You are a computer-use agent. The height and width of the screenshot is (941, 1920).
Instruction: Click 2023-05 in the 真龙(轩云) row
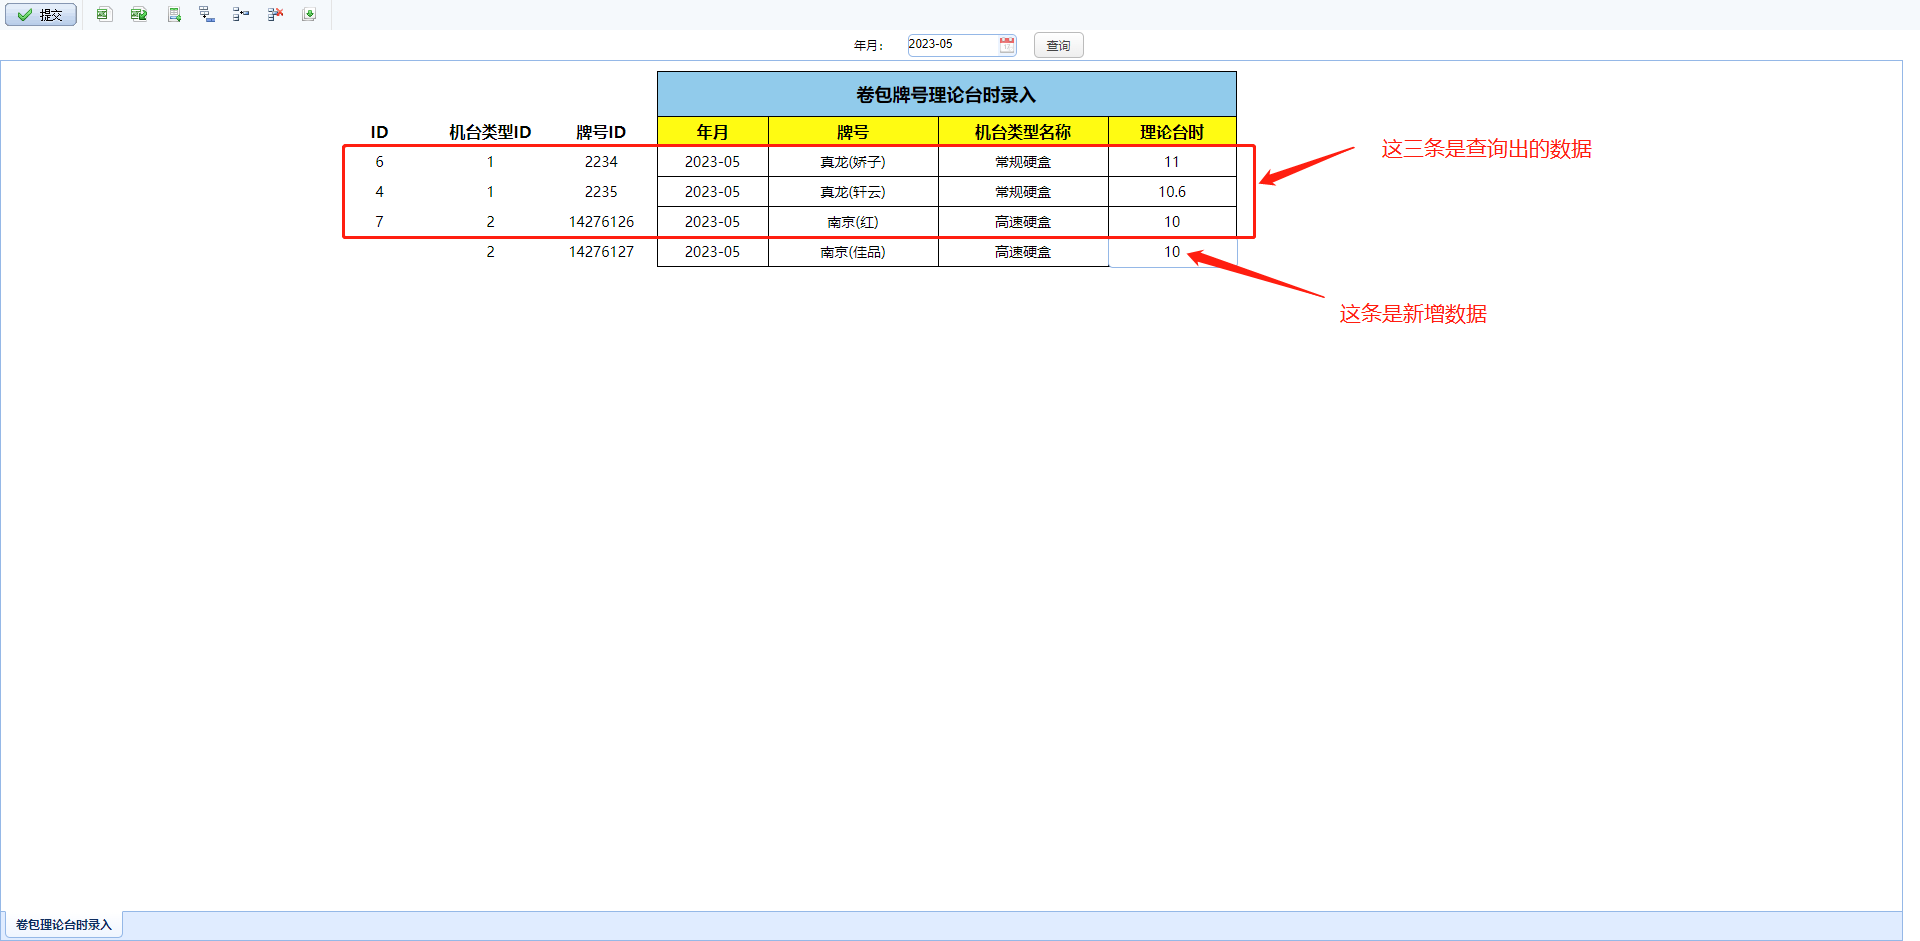tap(713, 192)
